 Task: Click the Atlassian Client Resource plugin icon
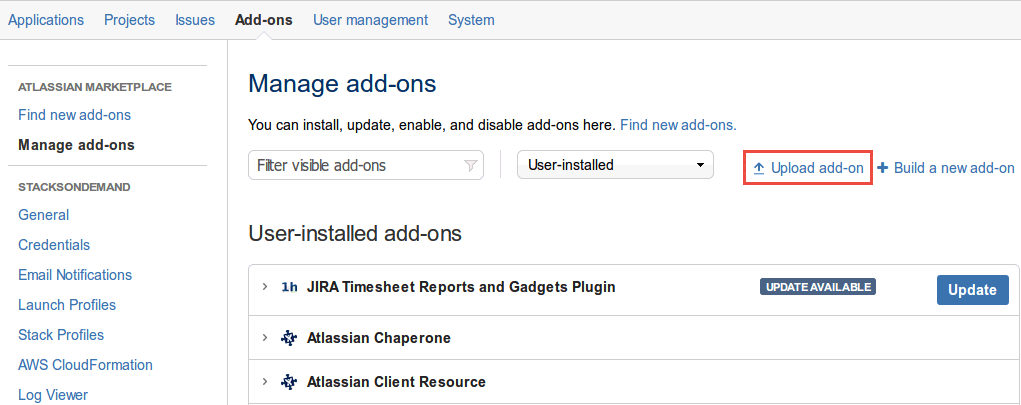tap(288, 382)
